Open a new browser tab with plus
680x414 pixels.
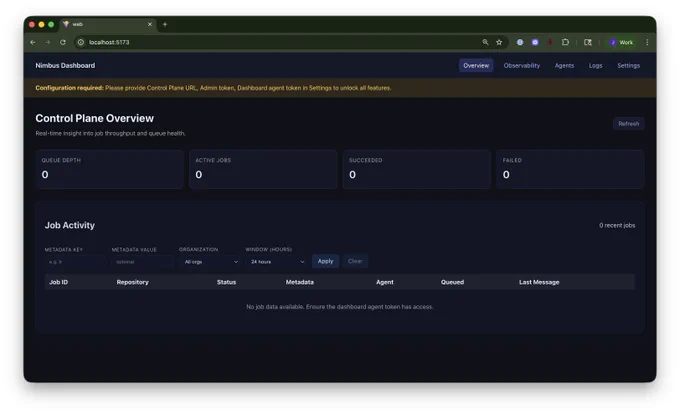point(165,24)
